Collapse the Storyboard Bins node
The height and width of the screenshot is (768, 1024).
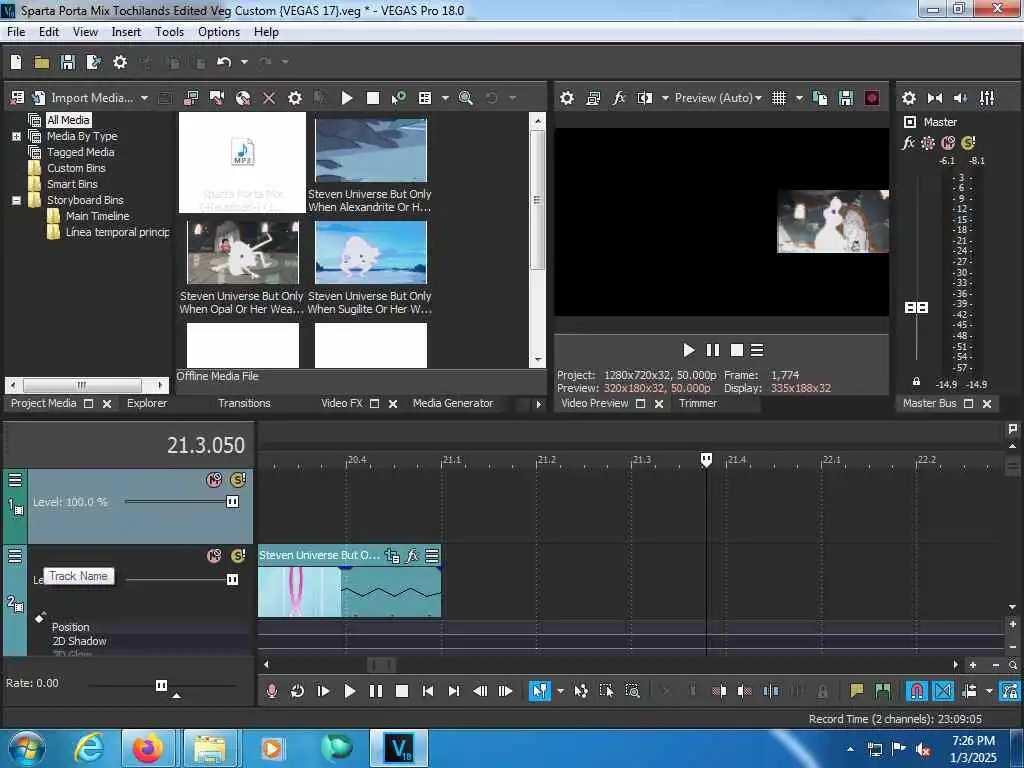coord(16,200)
